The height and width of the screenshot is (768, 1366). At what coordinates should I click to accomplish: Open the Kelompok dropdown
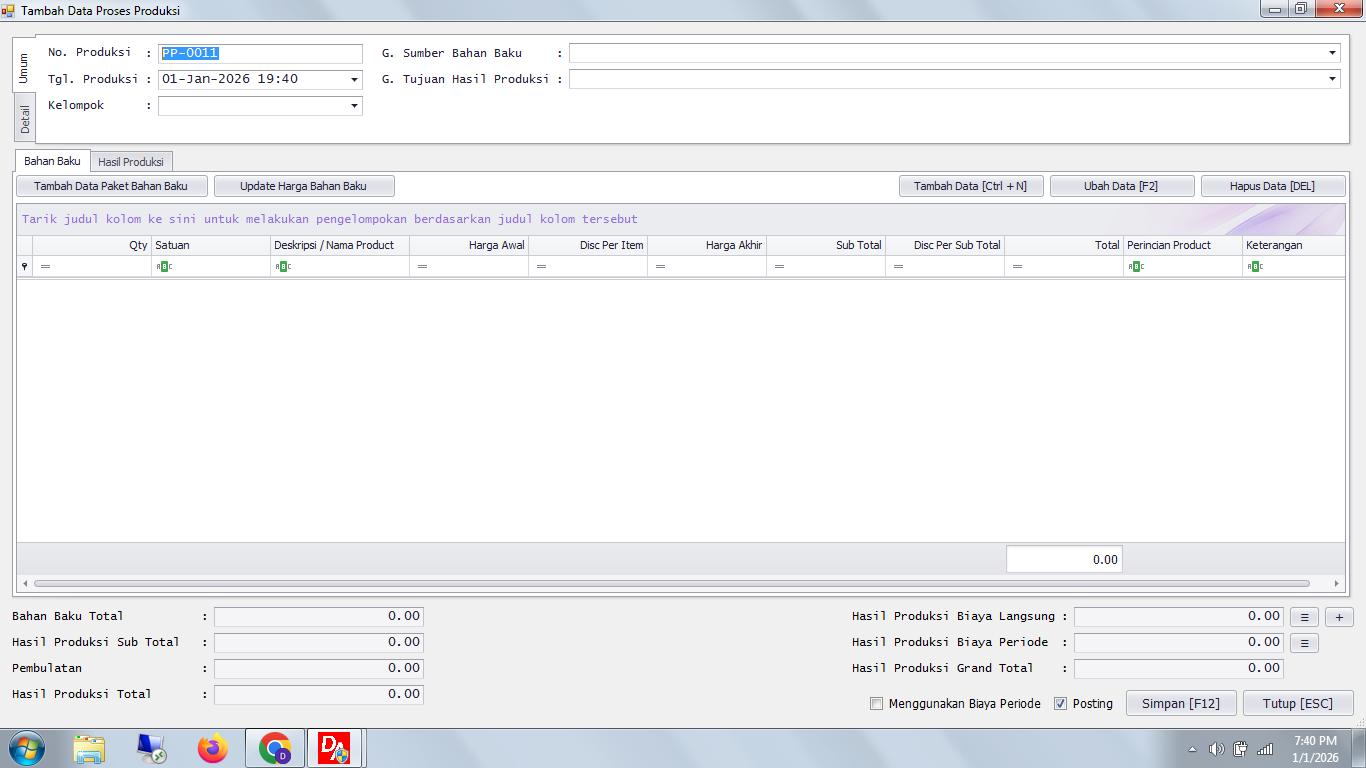(x=353, y=105)
